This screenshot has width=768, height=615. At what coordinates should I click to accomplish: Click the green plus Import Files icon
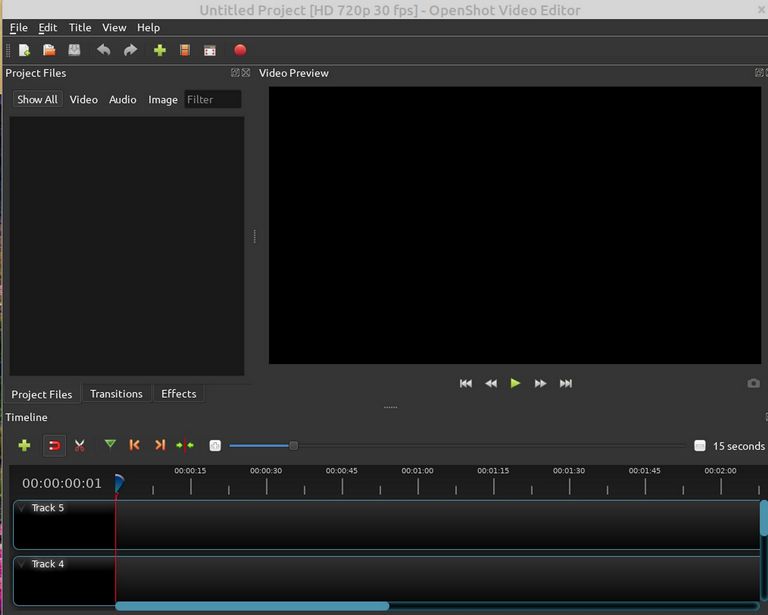pyautogui.click(x=159, y=50)
